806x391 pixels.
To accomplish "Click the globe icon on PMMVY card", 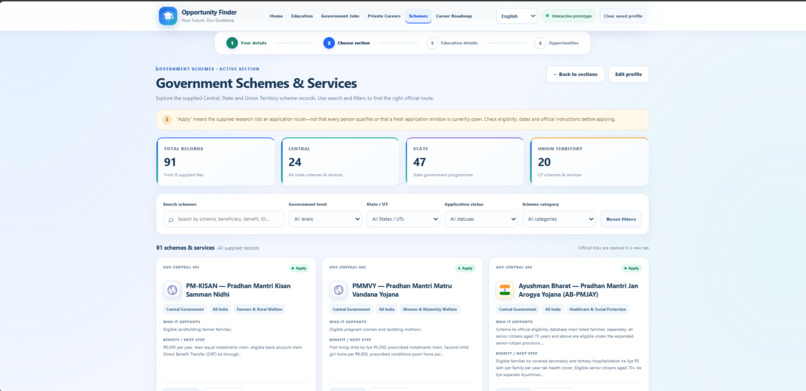I will tap(338, 290).
